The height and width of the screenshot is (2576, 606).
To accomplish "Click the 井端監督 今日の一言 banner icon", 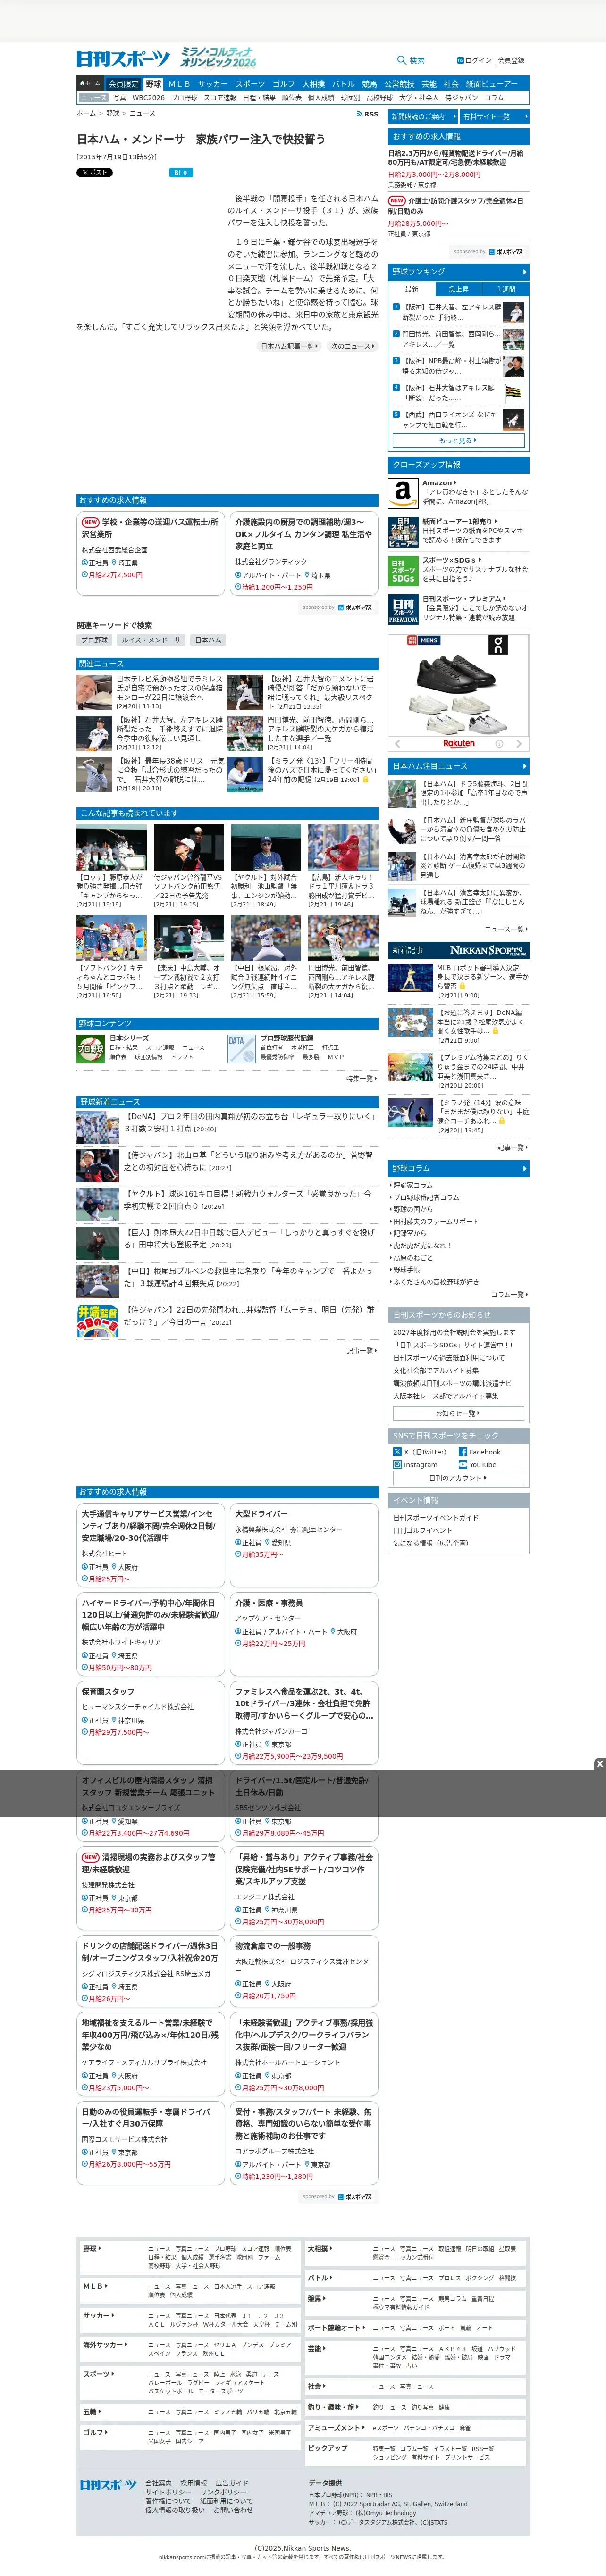I will click(97, 1321).
